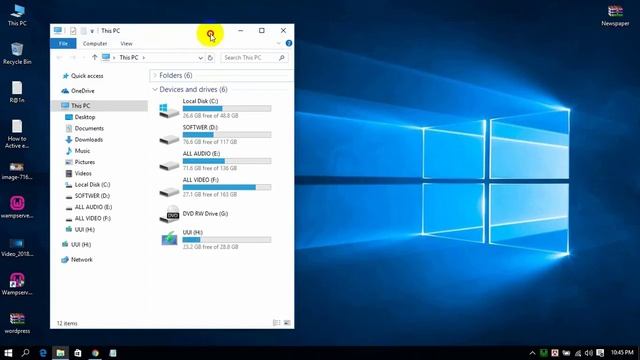Open the Computer ribbon tab
640x360 pixels.
(x=95, y=43)
